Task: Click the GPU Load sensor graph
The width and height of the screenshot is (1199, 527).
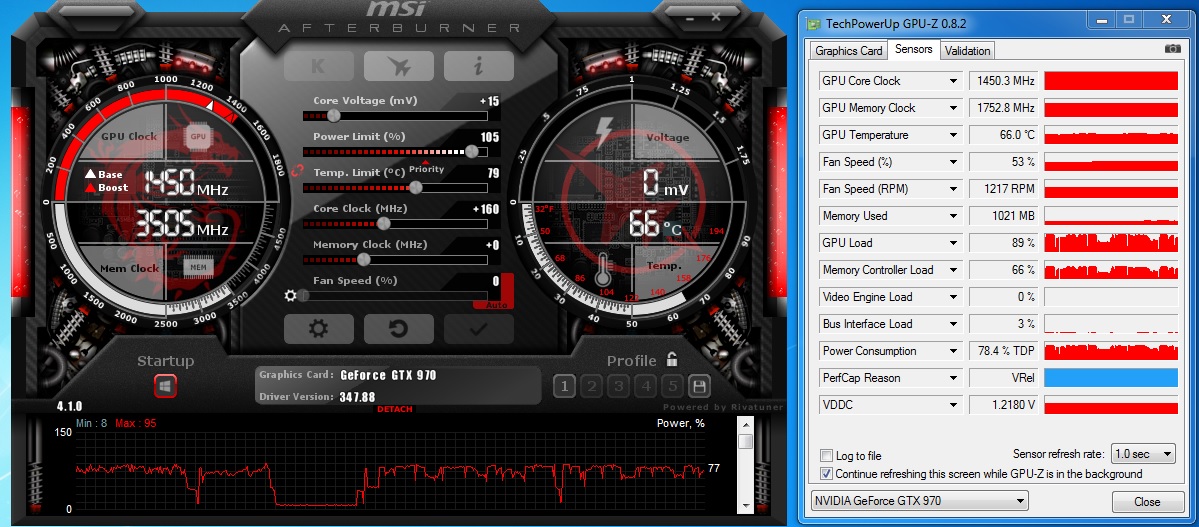Action: [1111, 243]
